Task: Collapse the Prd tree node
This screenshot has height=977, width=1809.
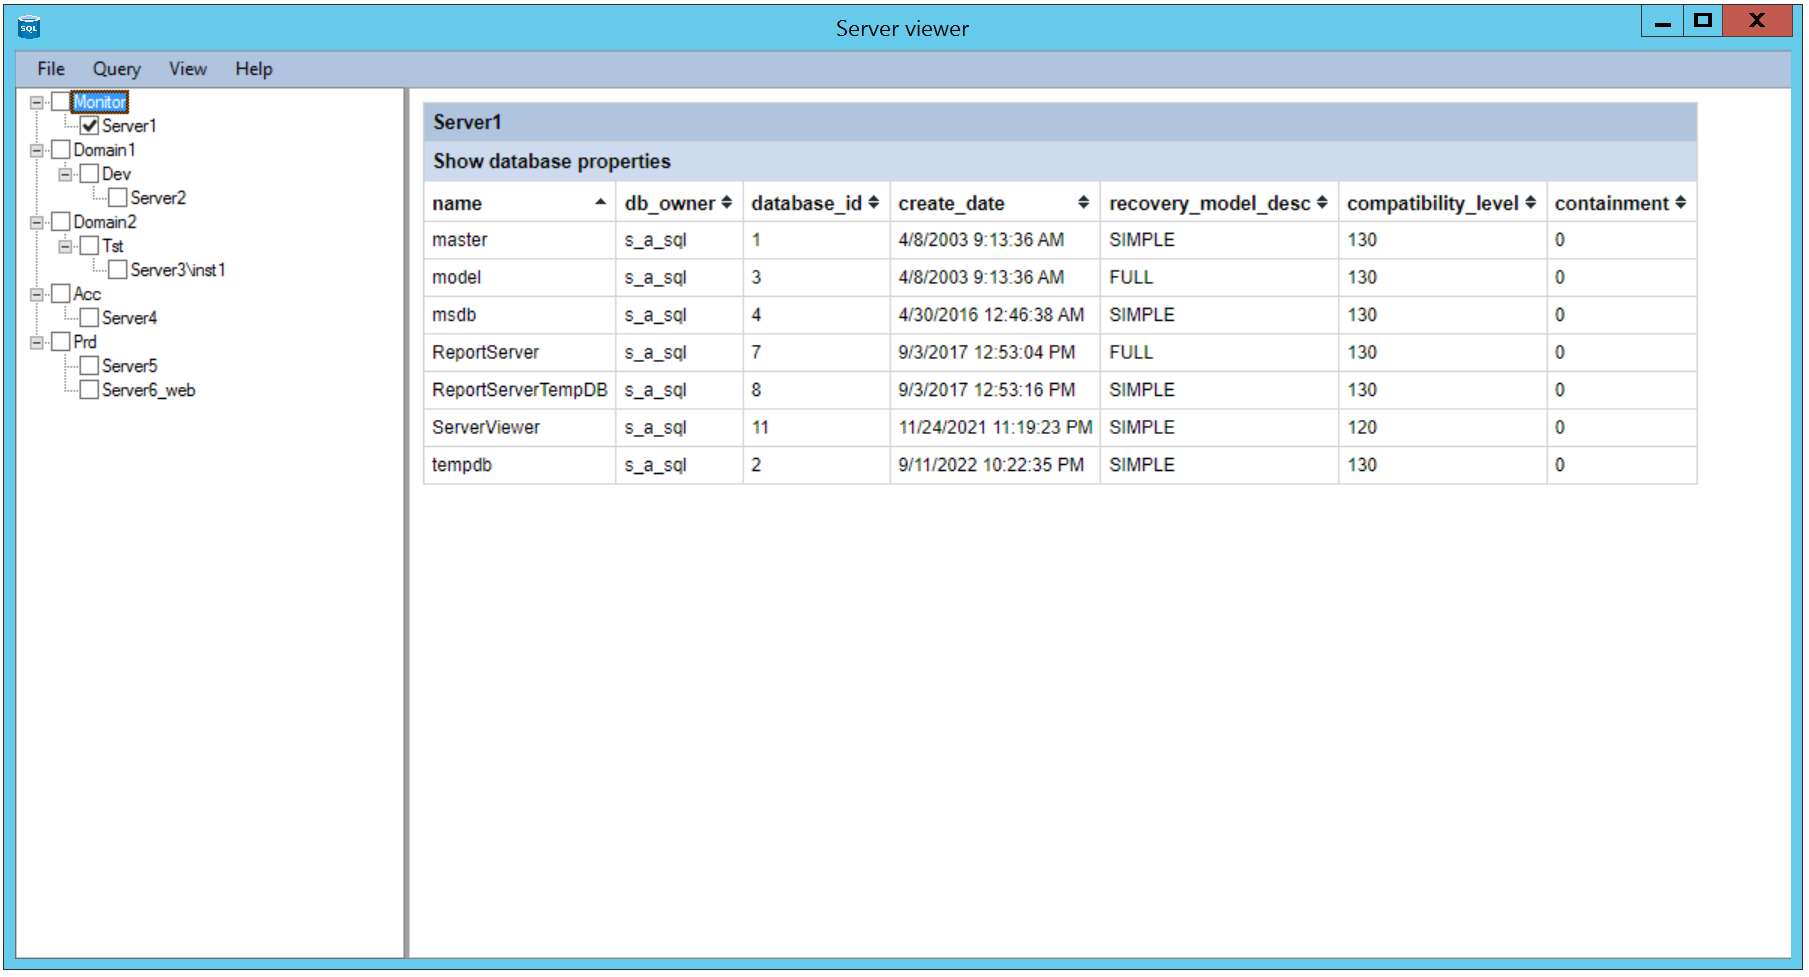Action: tap(37, 342)
